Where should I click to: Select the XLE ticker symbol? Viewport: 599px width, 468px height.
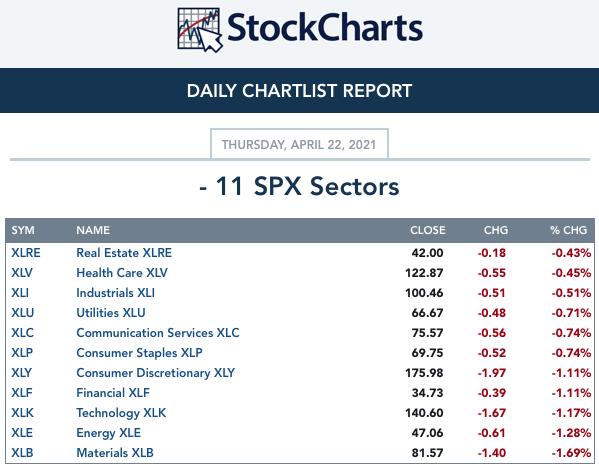tap(22, 432)
